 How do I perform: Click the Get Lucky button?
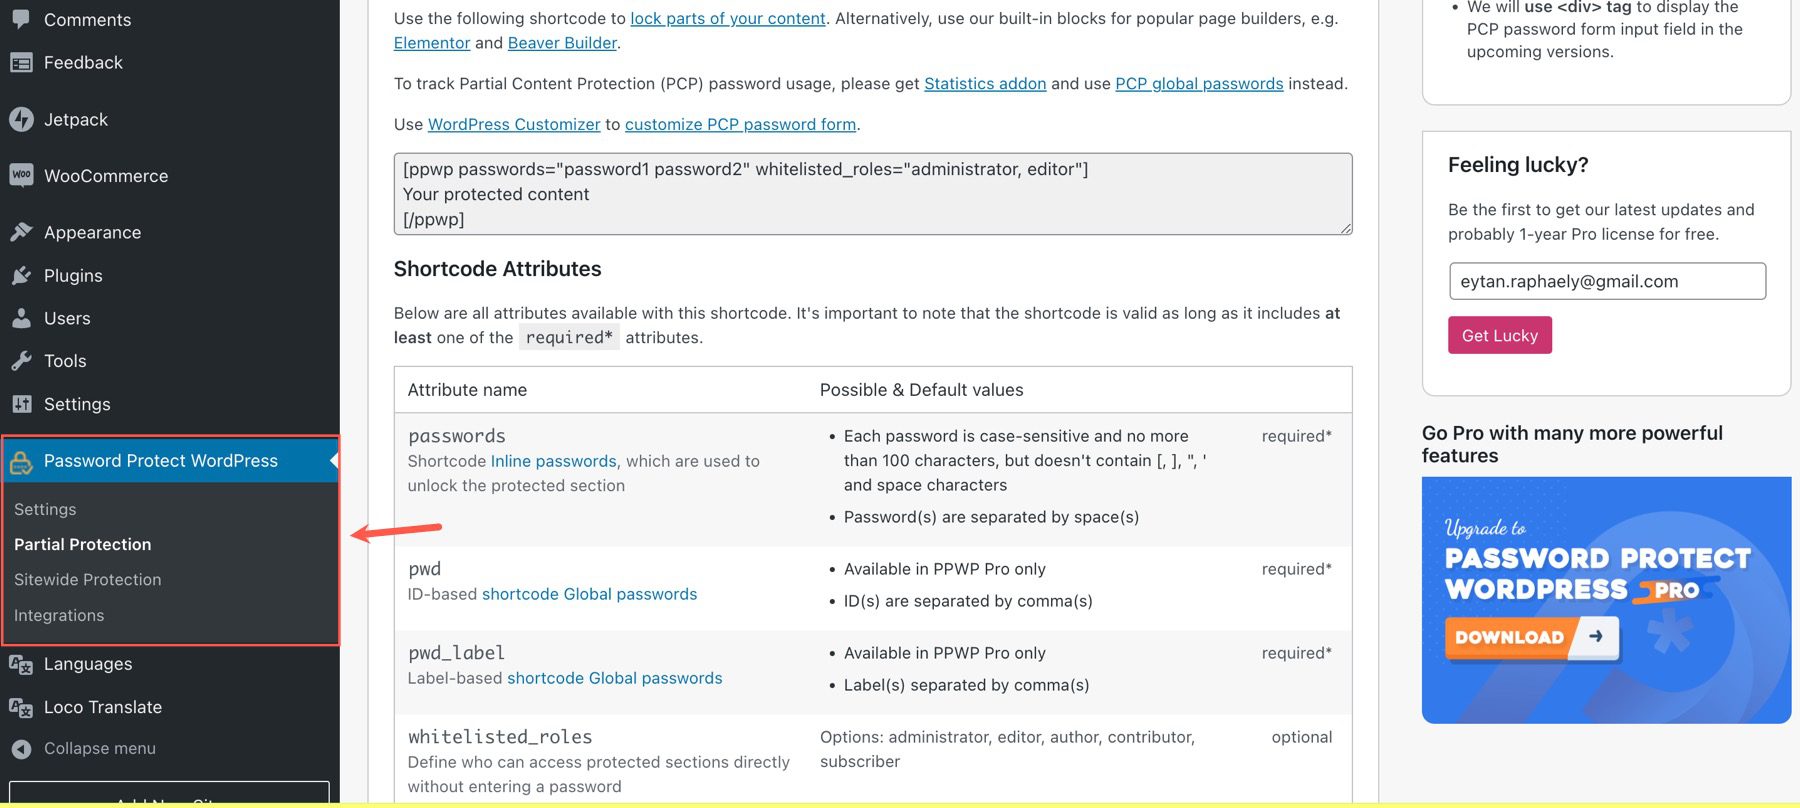[1499, 336]
